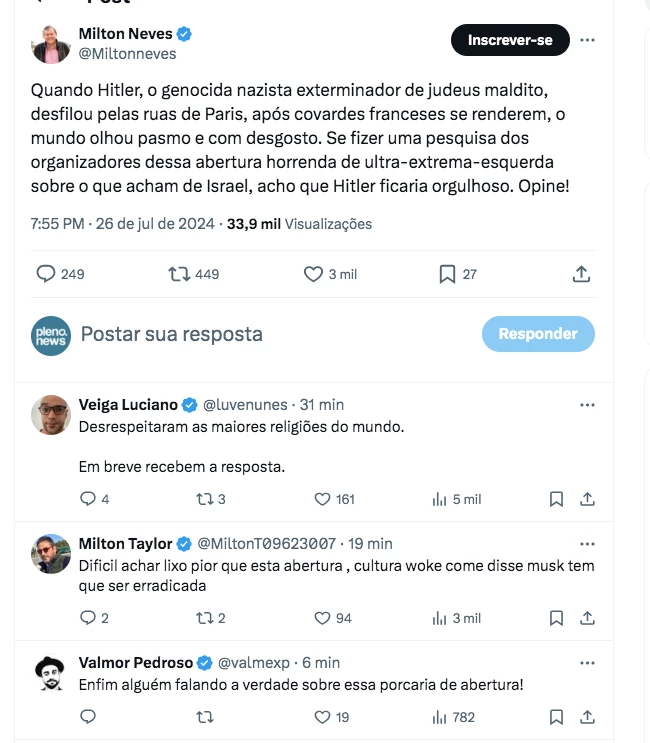650x743 pixels.
Task: Reply to Milton Taylor's comment
Action: point(87,618)
